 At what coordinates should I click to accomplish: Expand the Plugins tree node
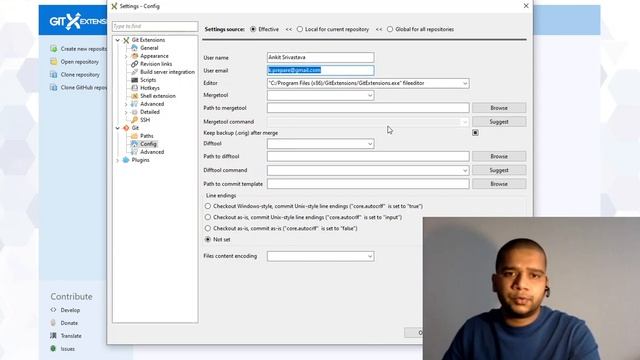coord(118,160)
